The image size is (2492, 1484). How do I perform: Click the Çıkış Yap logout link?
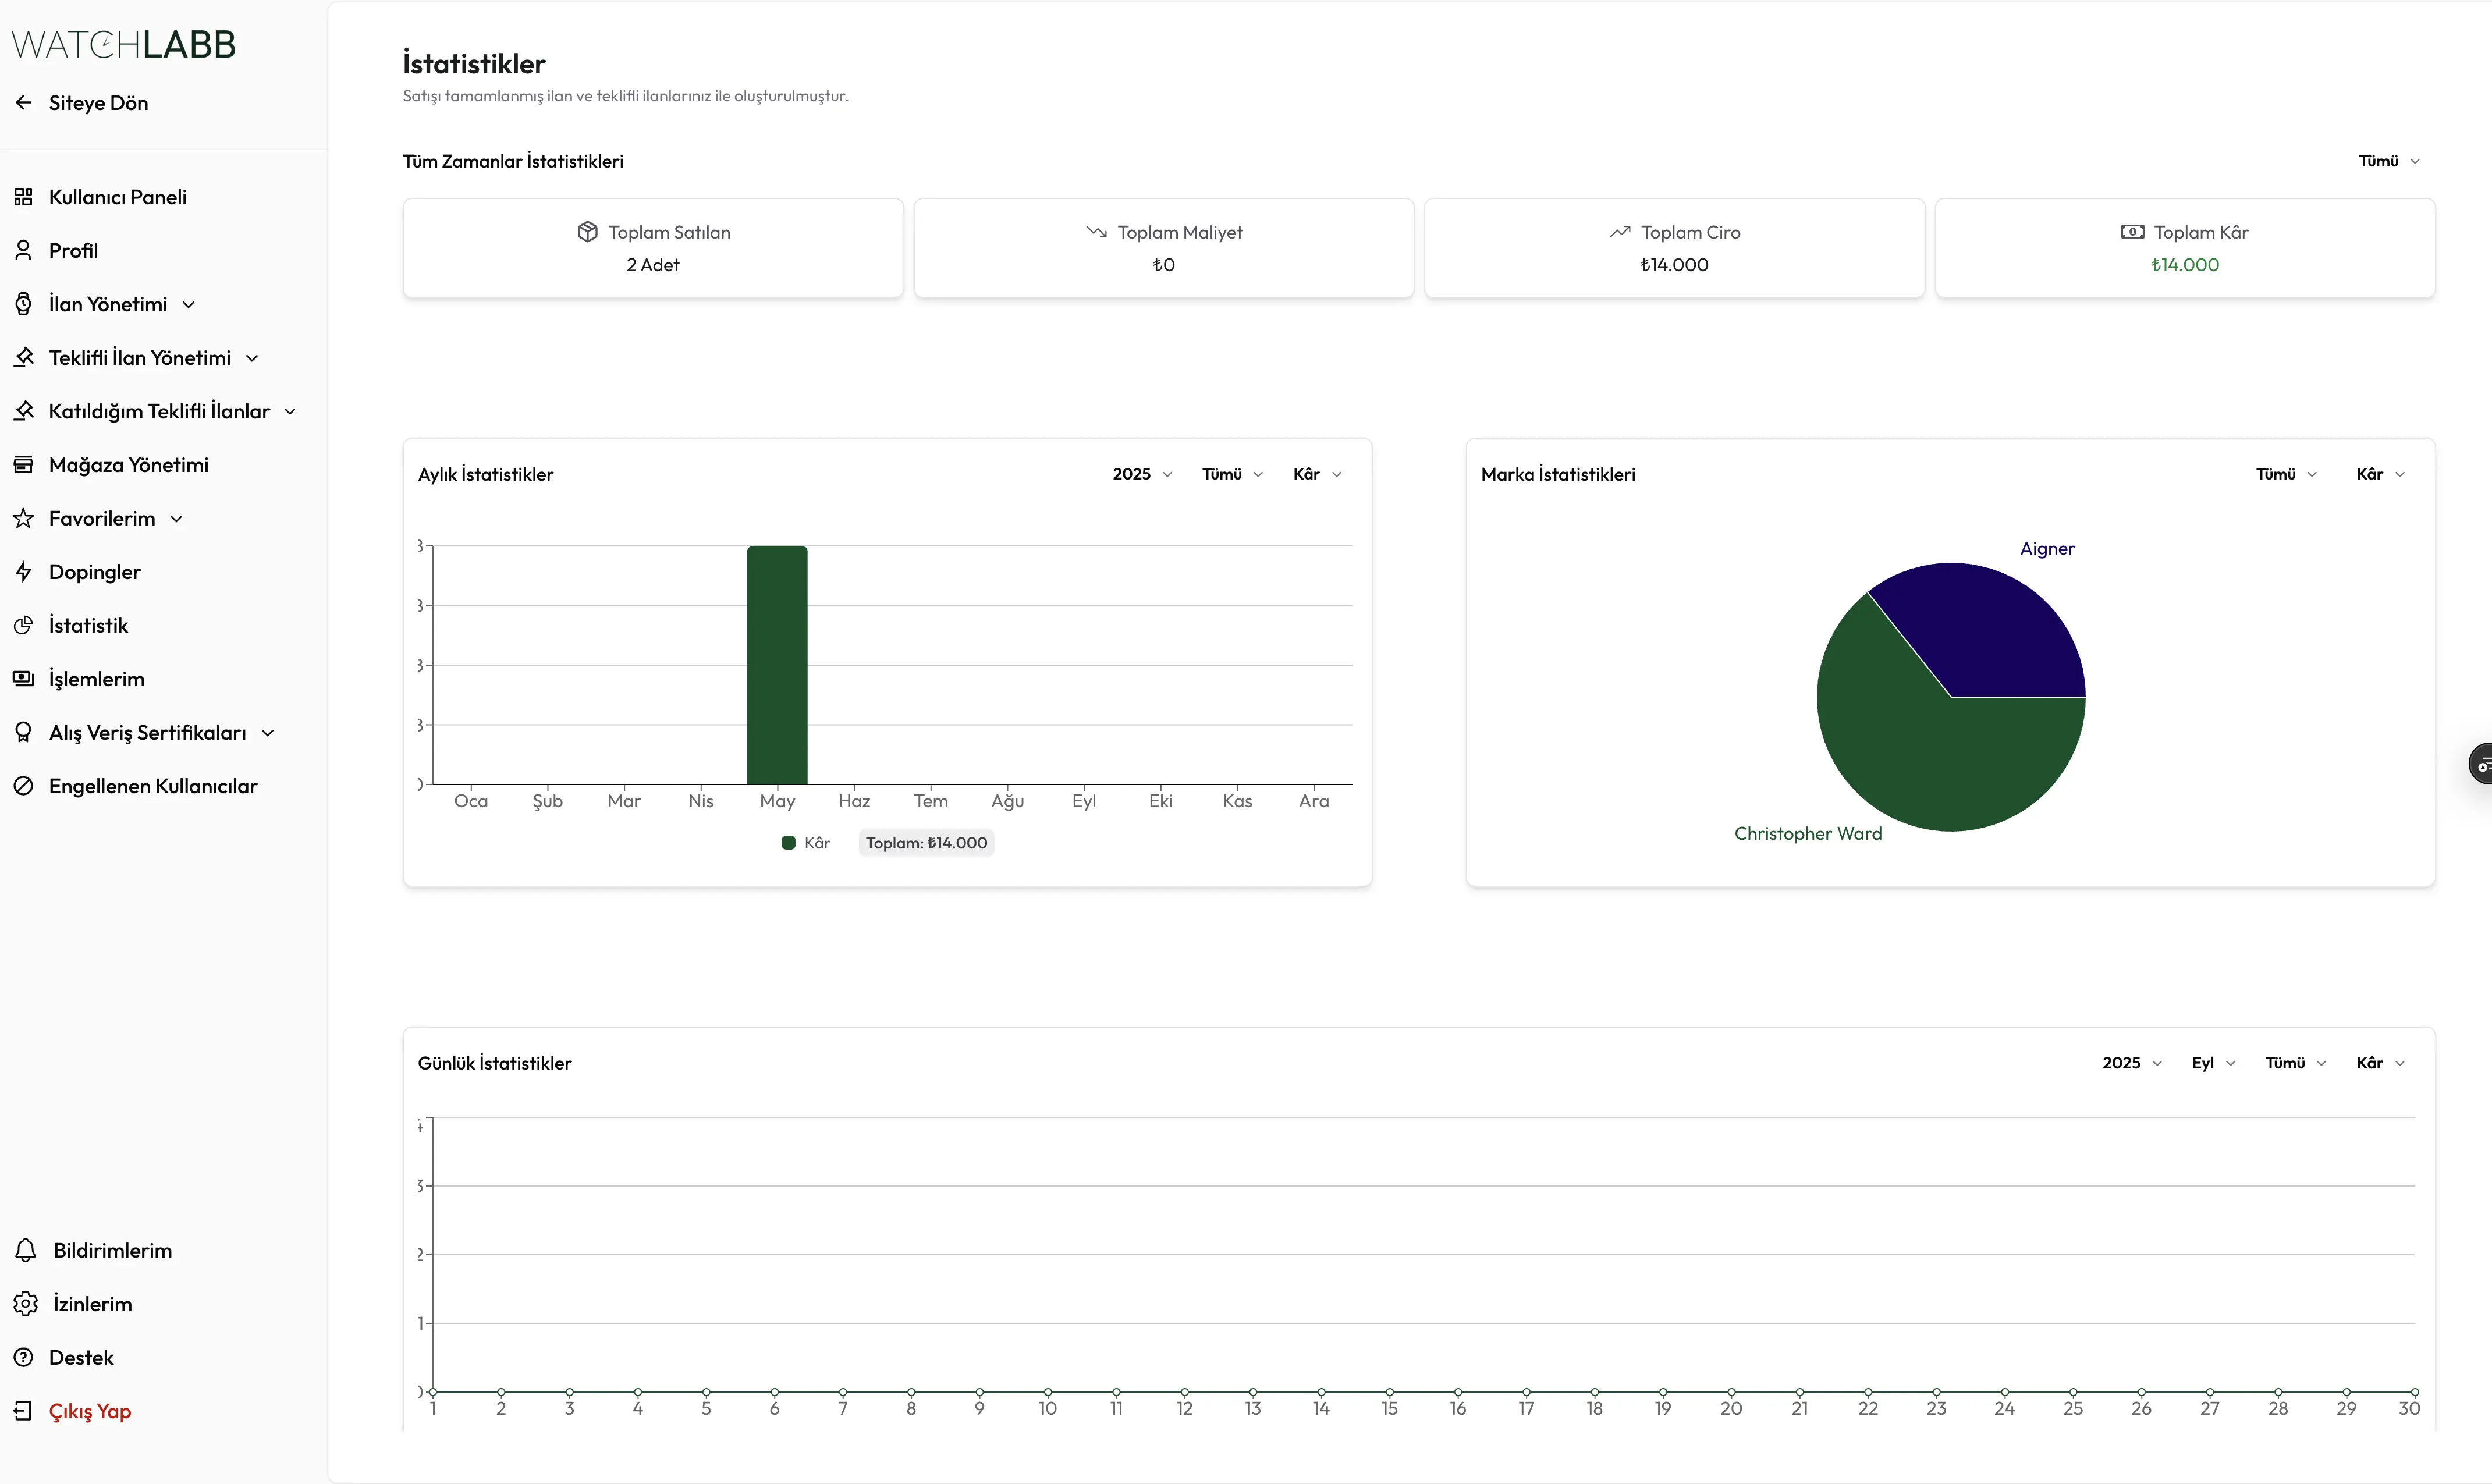pos(90,1411)
